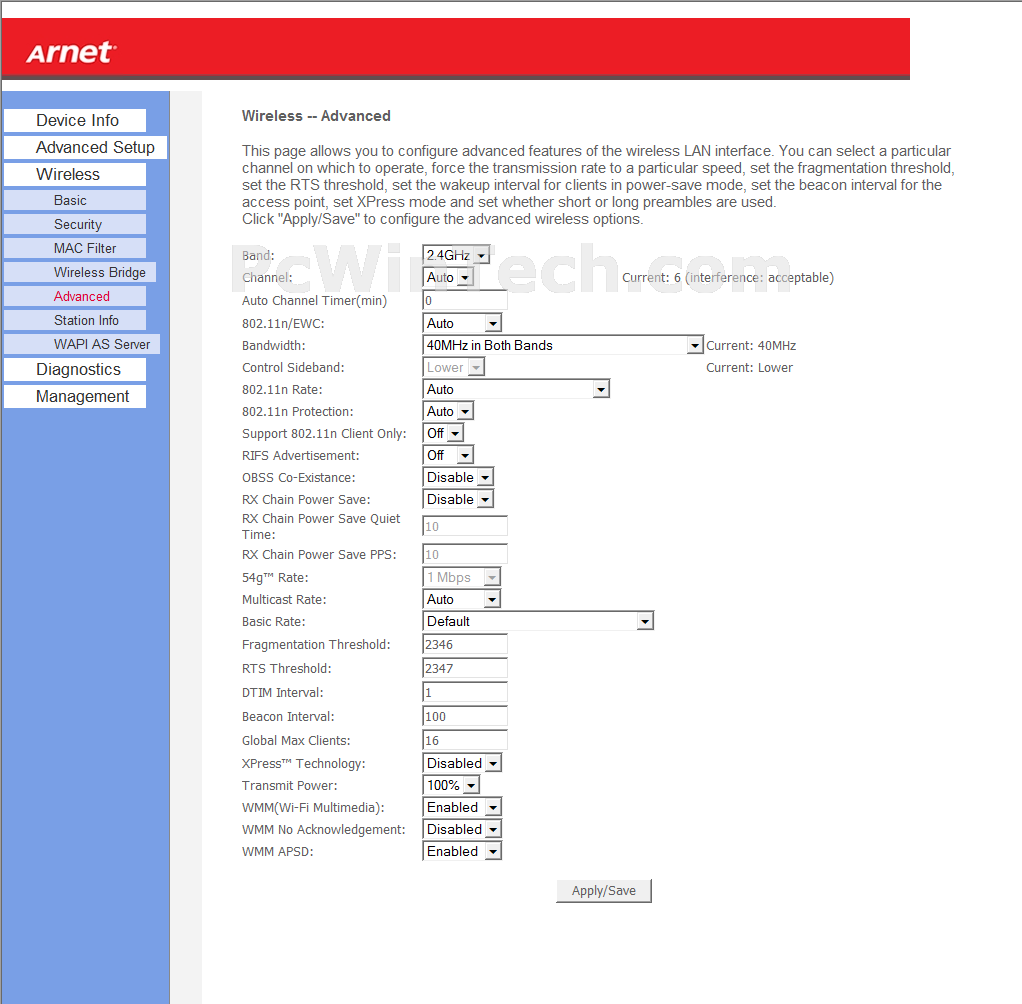Click the Beacon Interval input field
The width and height of the screenshot is (1022, 1004).
pos(465,716)
